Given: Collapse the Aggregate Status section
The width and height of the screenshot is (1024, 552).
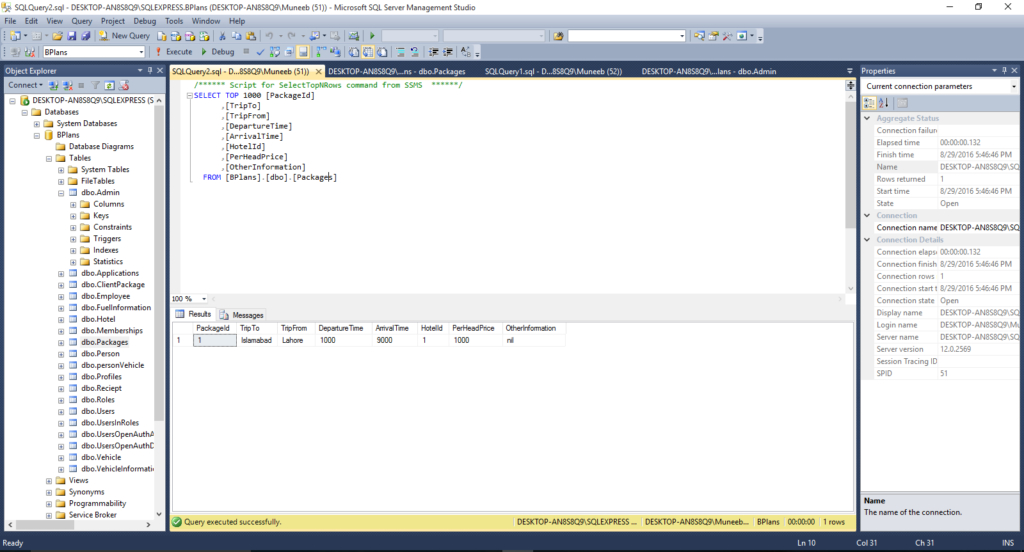Looking at the screenshot, I should (867, 118).
